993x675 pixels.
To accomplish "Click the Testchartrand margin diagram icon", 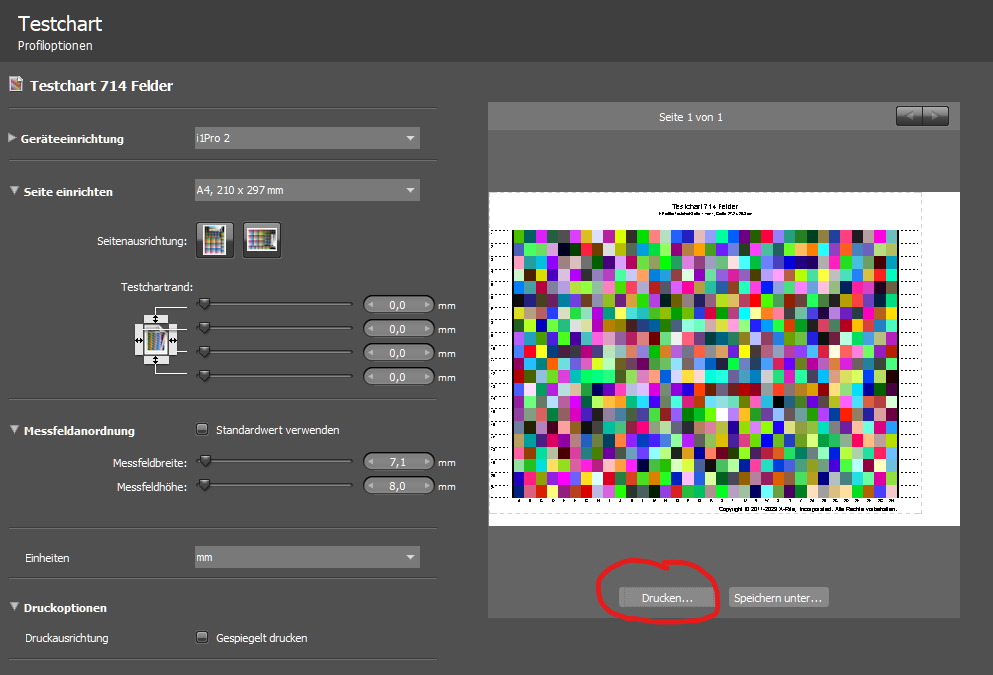I will tap(160, 341).
